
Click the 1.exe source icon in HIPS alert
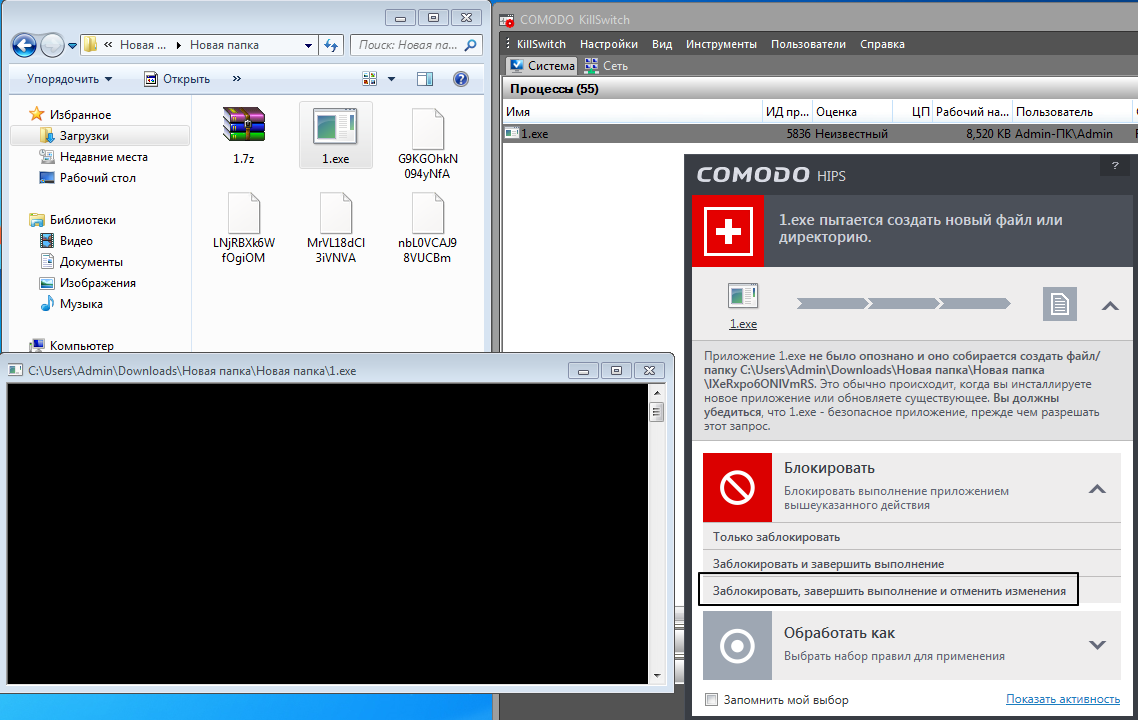(742, 297)
